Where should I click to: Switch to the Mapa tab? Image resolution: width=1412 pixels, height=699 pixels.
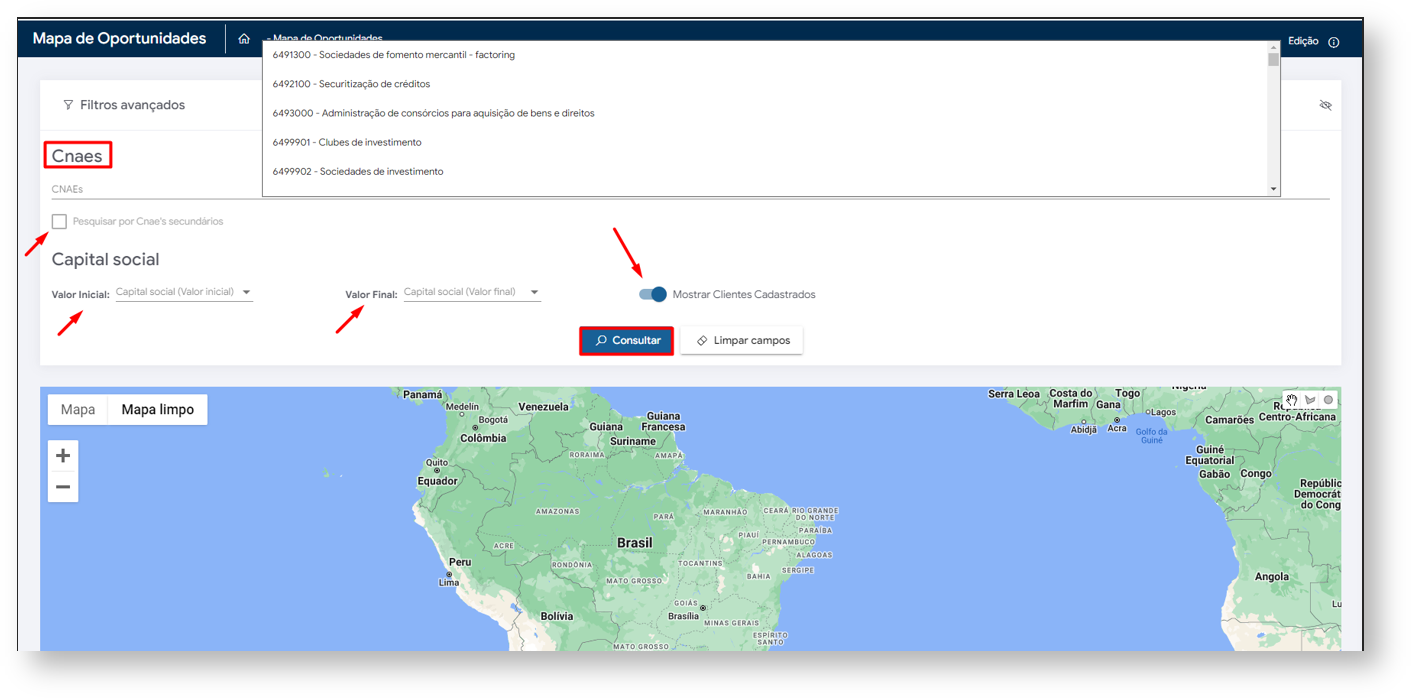[78, 409]
